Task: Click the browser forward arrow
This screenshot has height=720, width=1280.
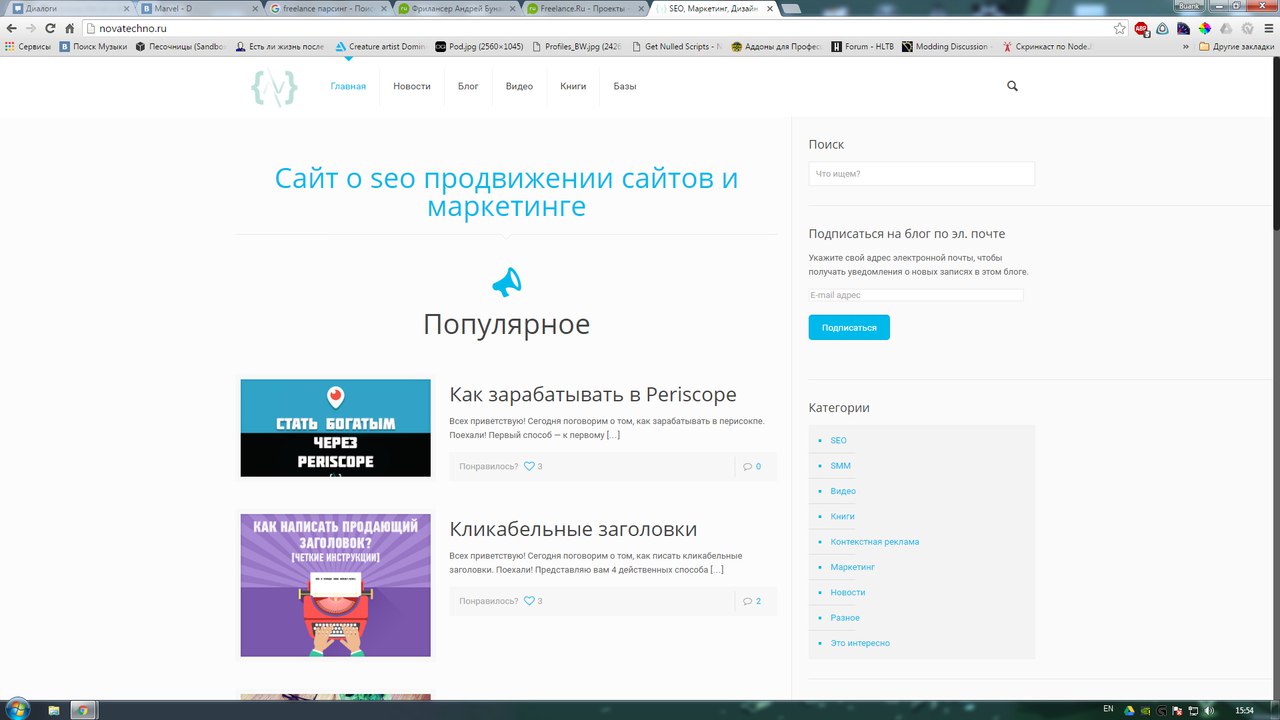Action: [30, 28]
